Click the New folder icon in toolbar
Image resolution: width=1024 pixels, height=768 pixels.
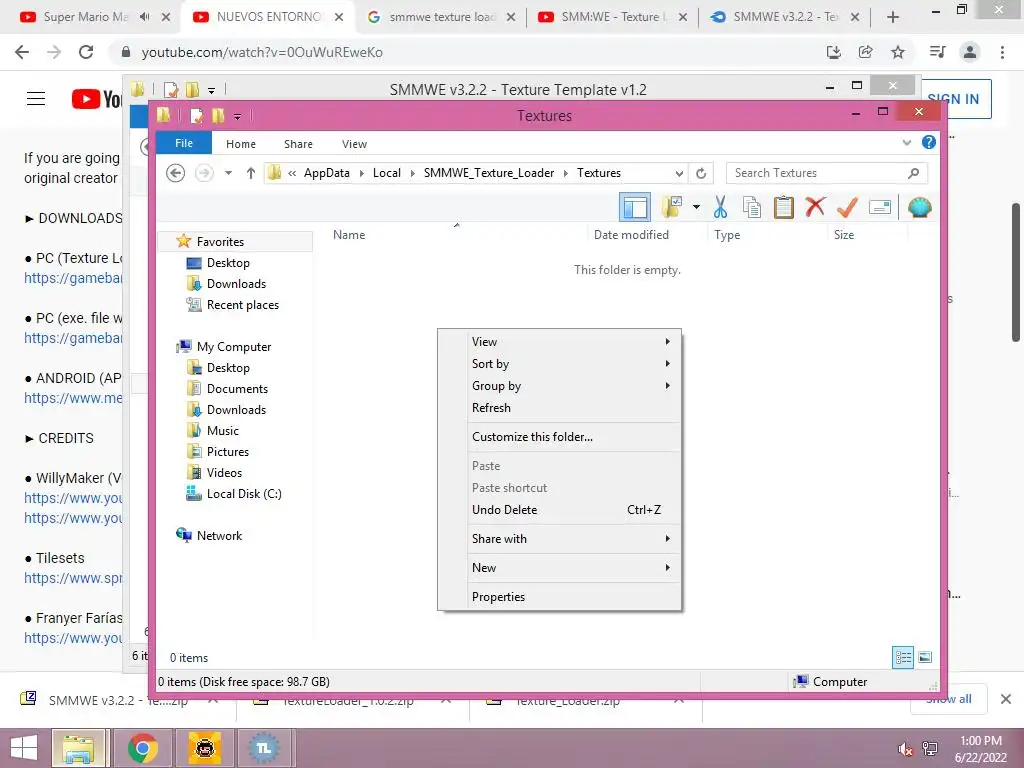tap(672, 208)
